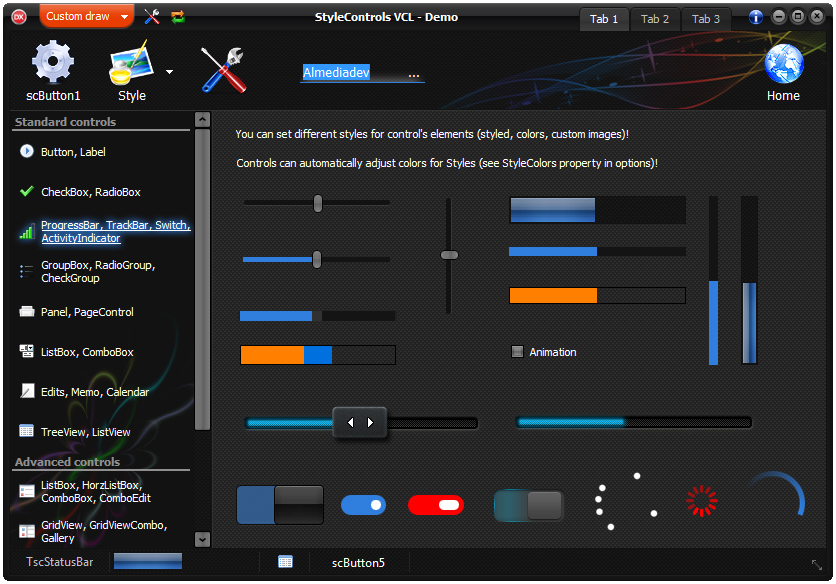Screen dimensions: 836x584
Task: Click the table icon beside TreeView, ListView
Action: pyautogui.click(x=27, y=430)
